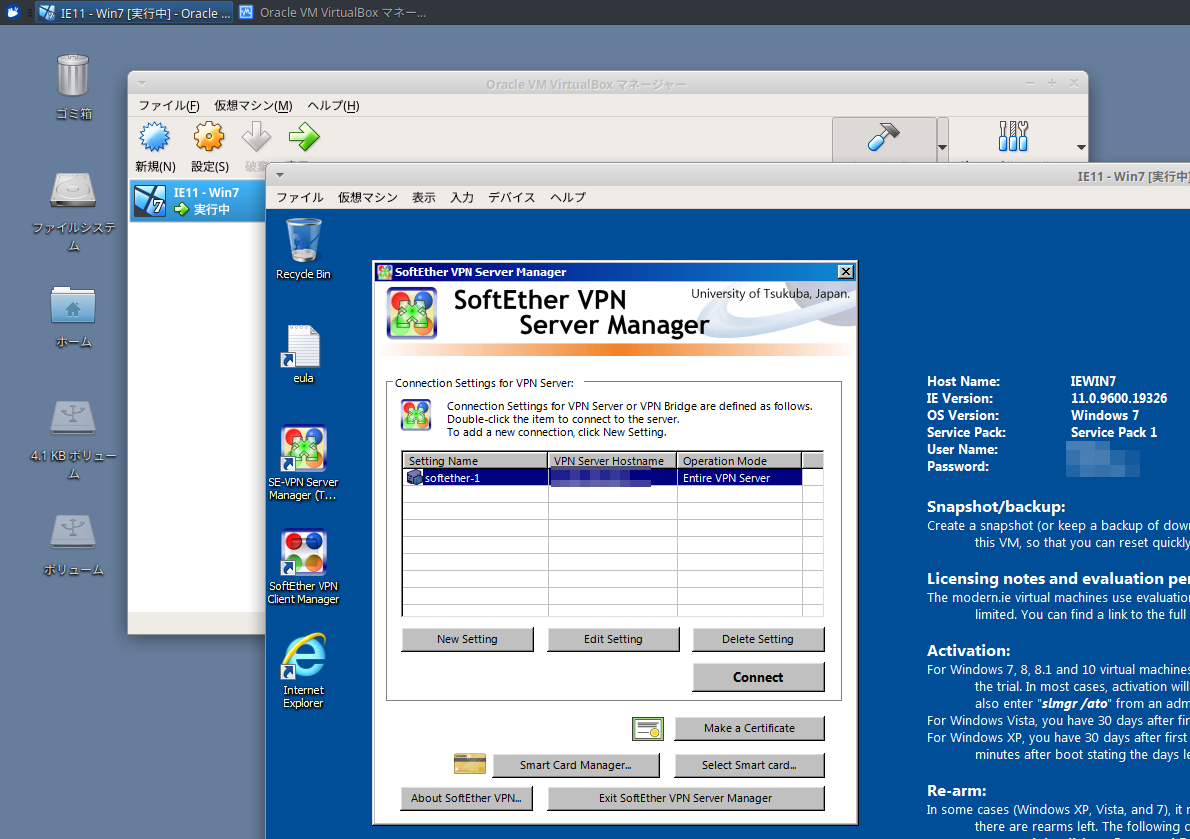Click the Connect button
Viewport: 1190px width, 839px height.
click(757, 677)
